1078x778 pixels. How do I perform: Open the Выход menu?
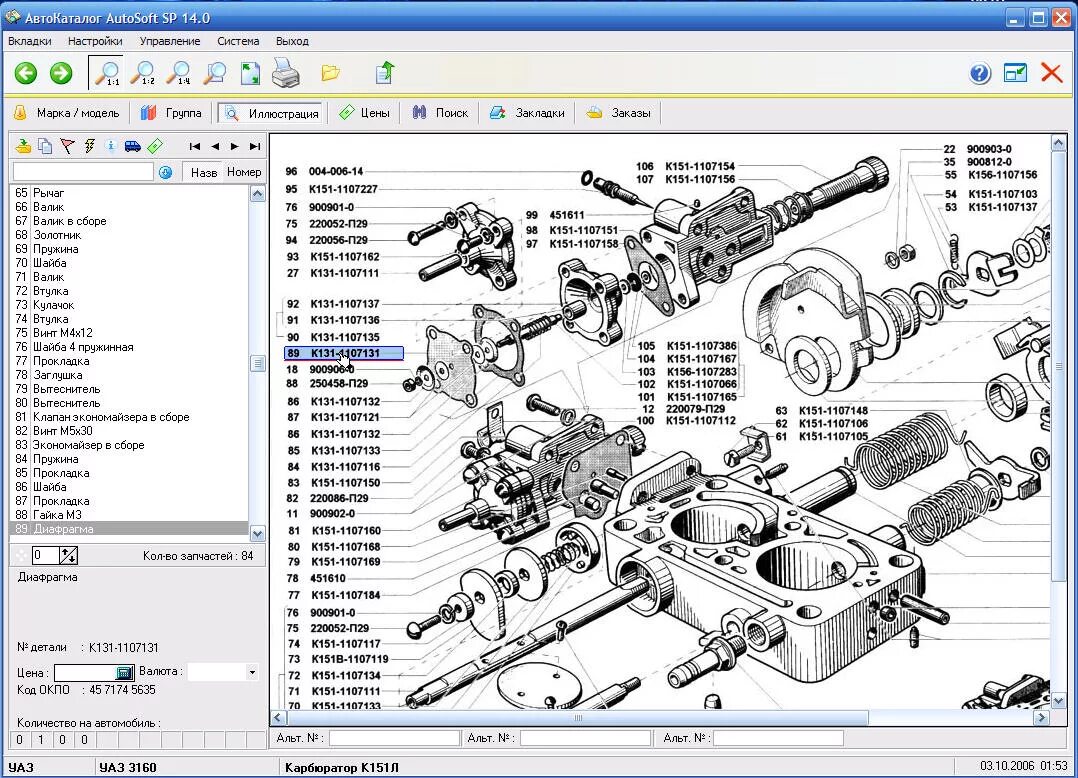point(292,41)
